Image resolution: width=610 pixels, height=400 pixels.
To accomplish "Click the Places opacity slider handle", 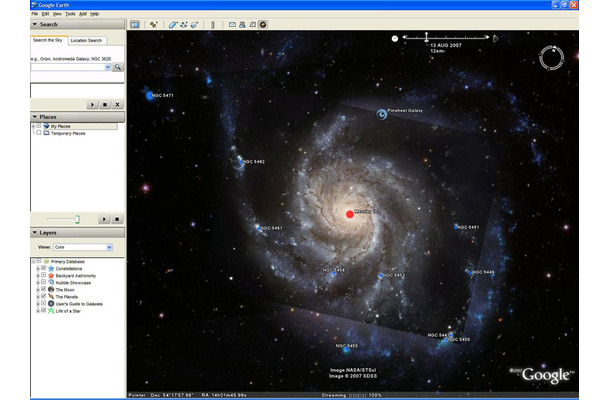I will click(x=77, y=219).
